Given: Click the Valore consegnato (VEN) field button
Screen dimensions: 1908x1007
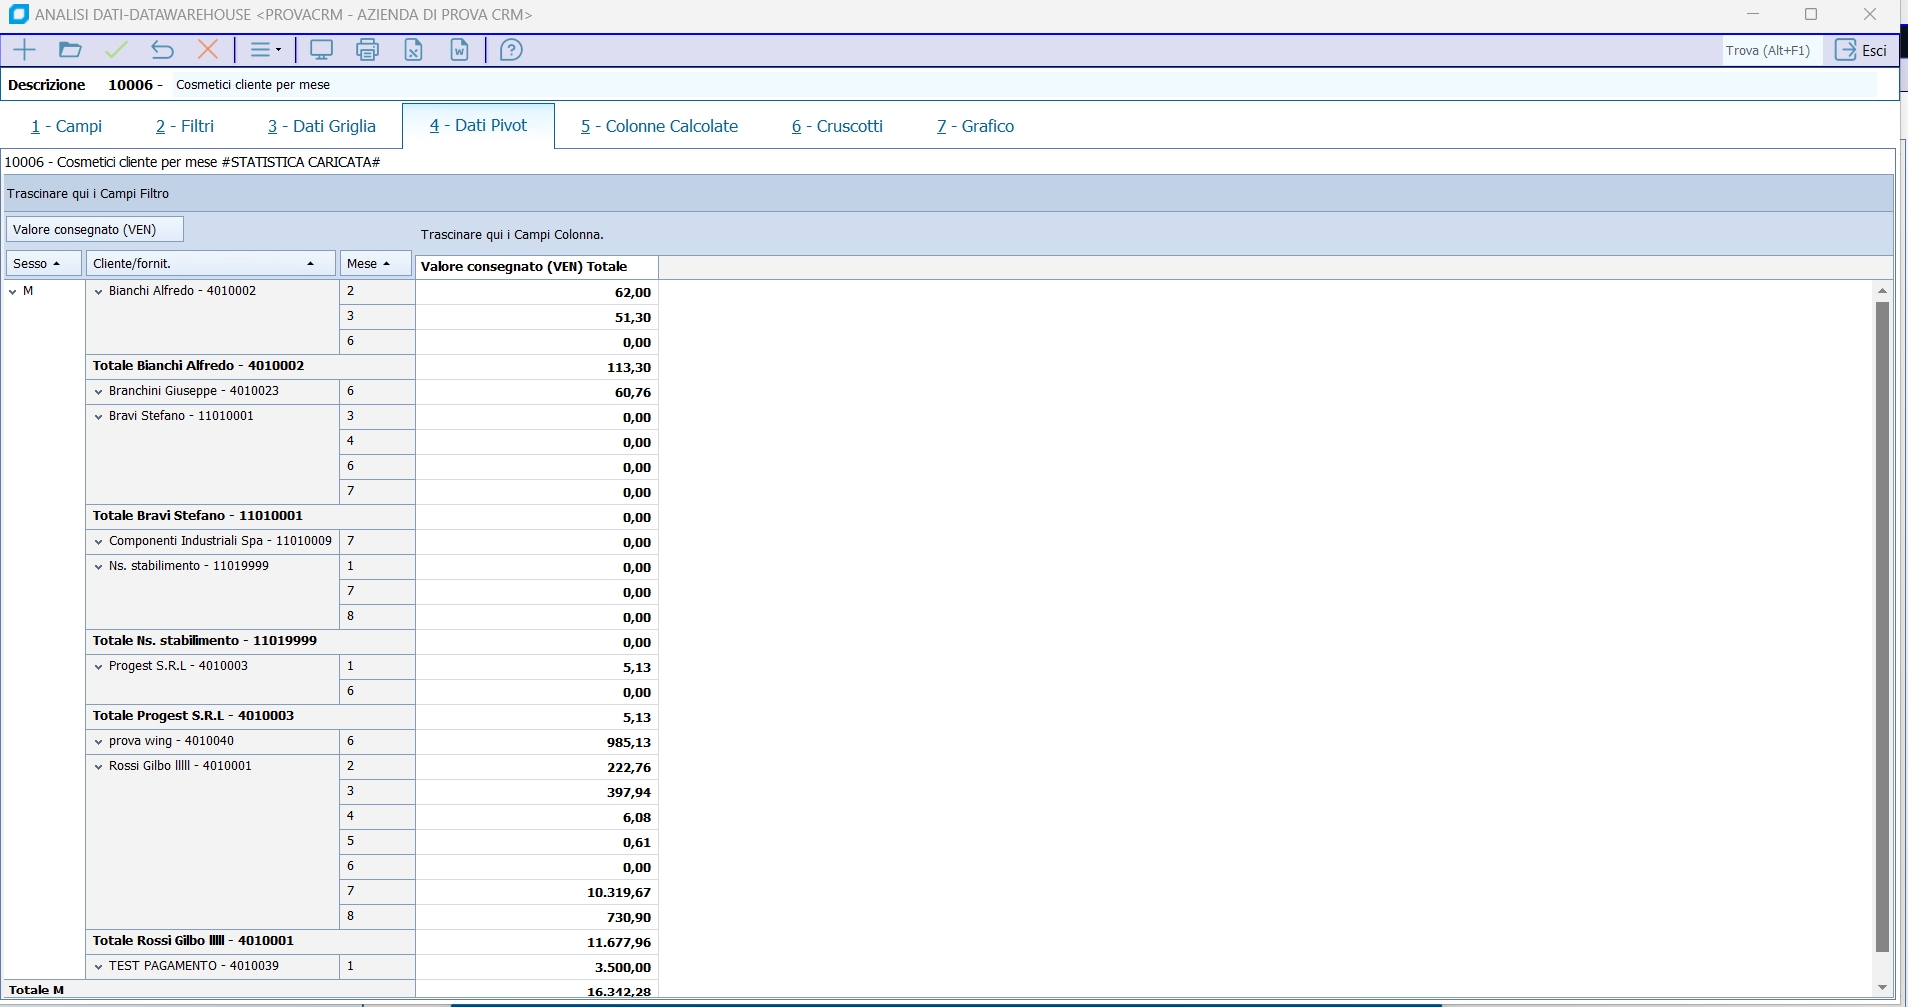Looking at the screenshot, I should pos(94,230).
